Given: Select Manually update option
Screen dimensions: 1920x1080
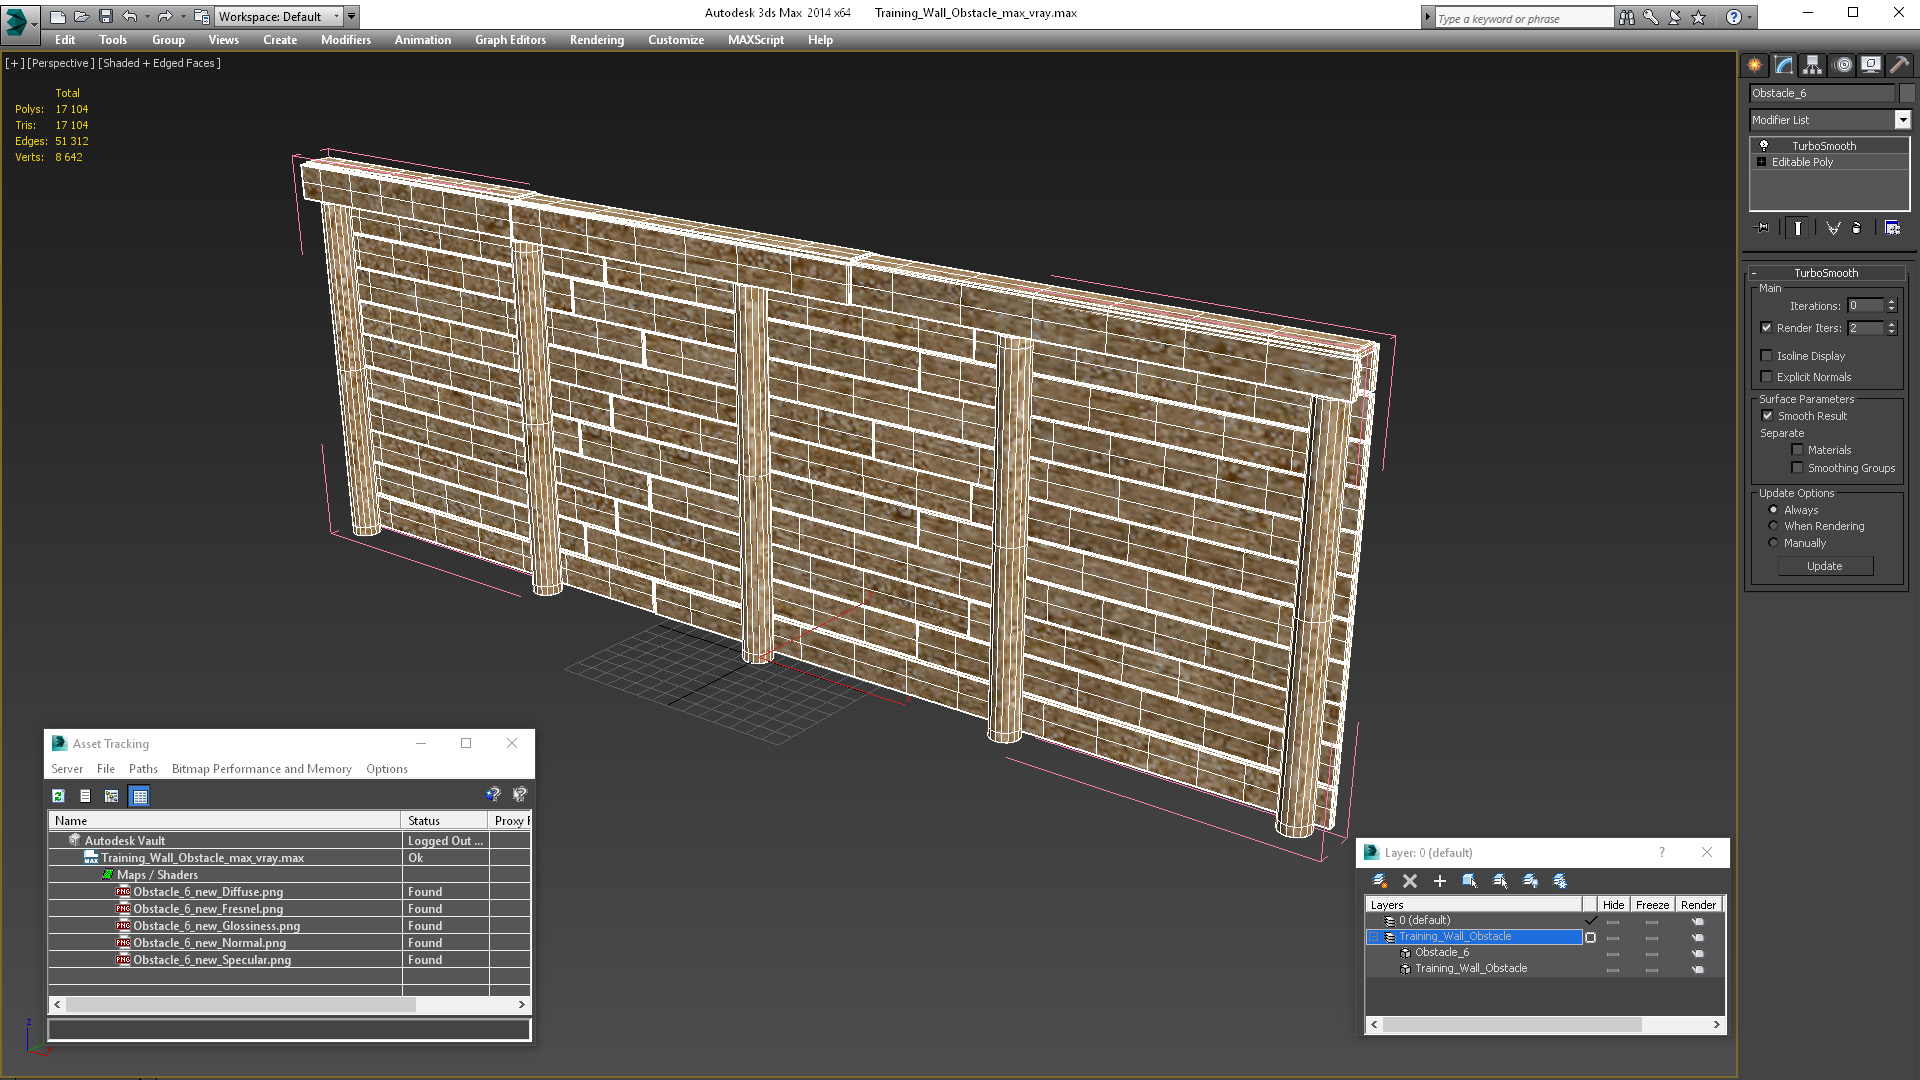Looking at the screenshot, I should [1774, 543].
